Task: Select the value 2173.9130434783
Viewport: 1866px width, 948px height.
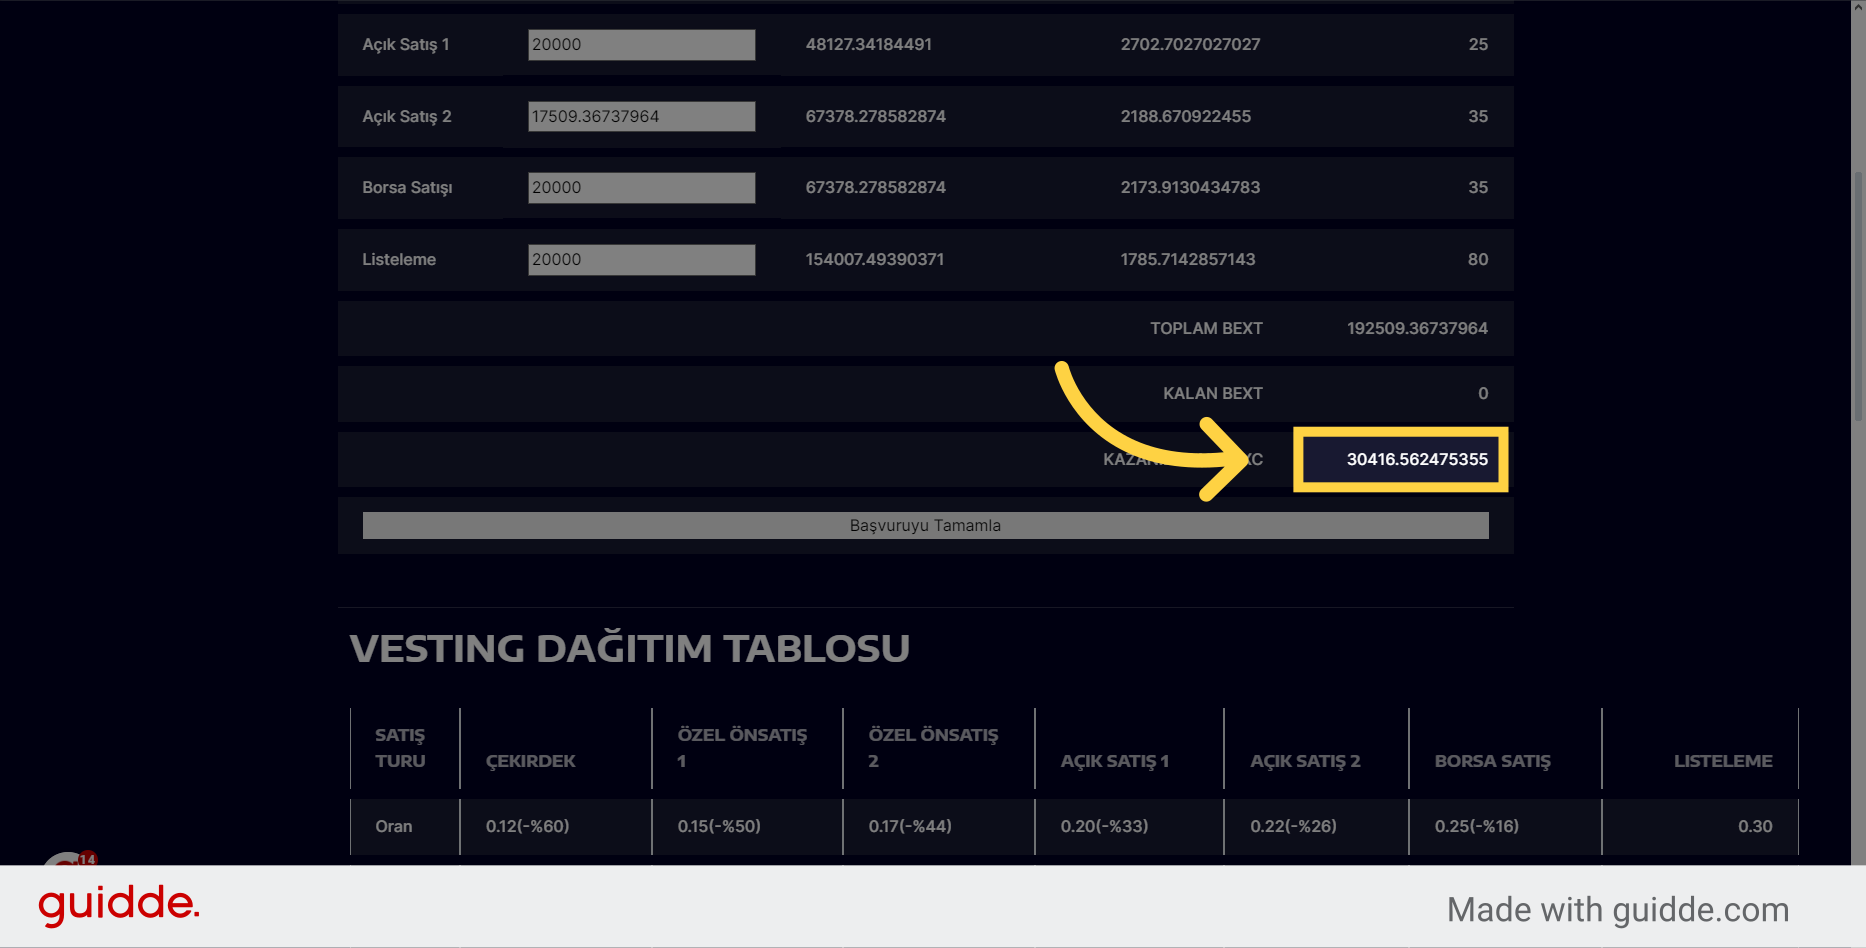Action: (x=1190, y=187)
